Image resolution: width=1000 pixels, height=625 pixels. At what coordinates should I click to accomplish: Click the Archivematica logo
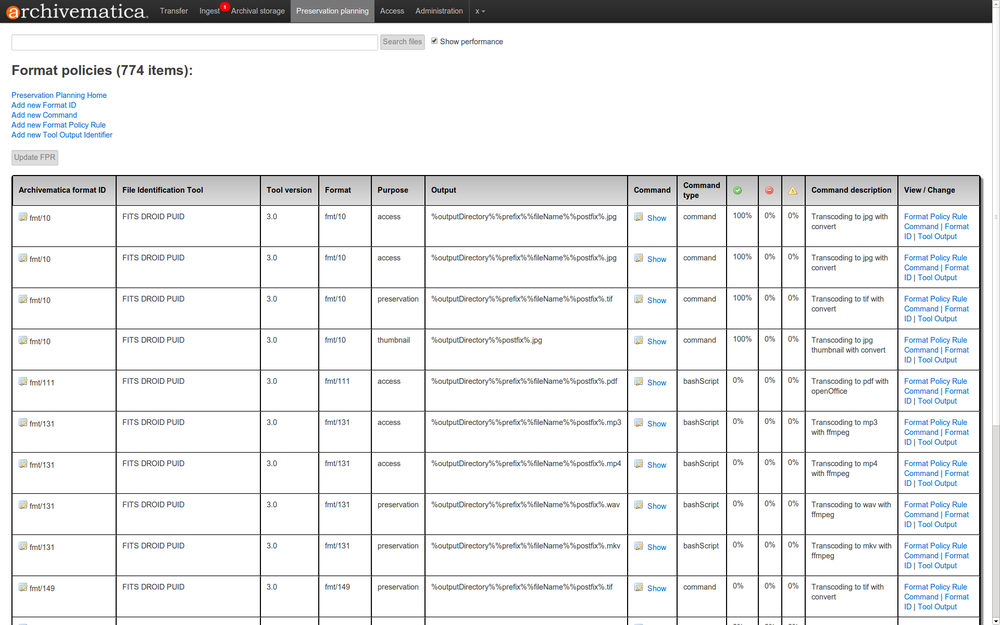(75, 12)
